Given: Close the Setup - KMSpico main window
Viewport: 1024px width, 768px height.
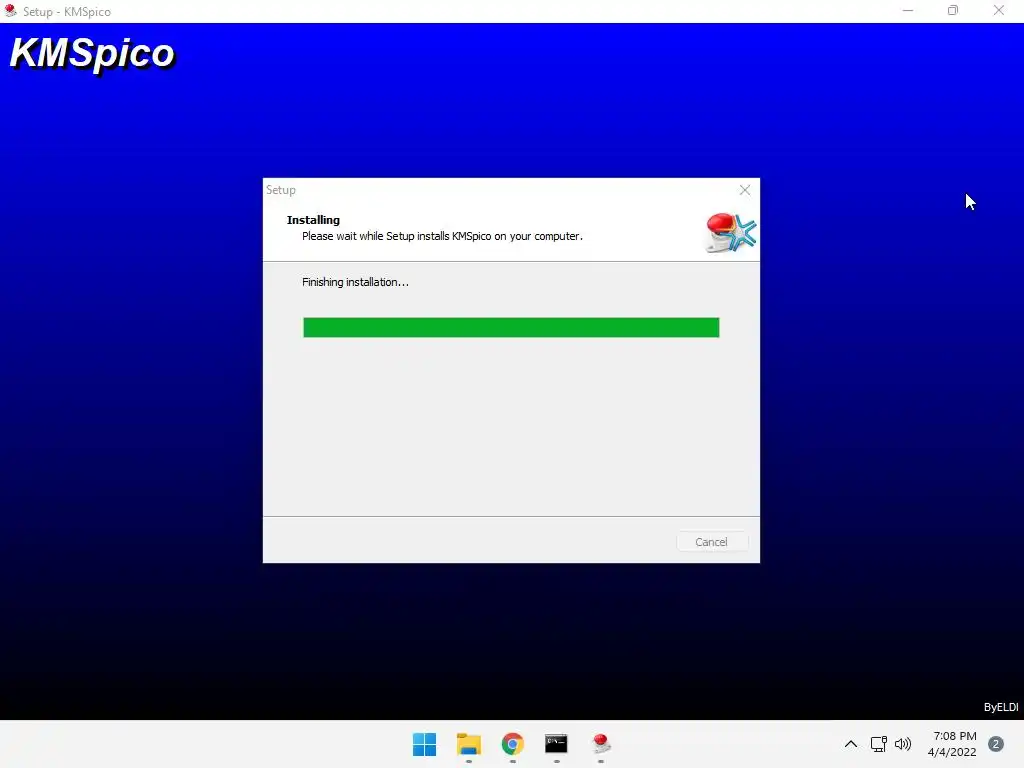Looking at the screenshot, I should [x=999, y=11].
